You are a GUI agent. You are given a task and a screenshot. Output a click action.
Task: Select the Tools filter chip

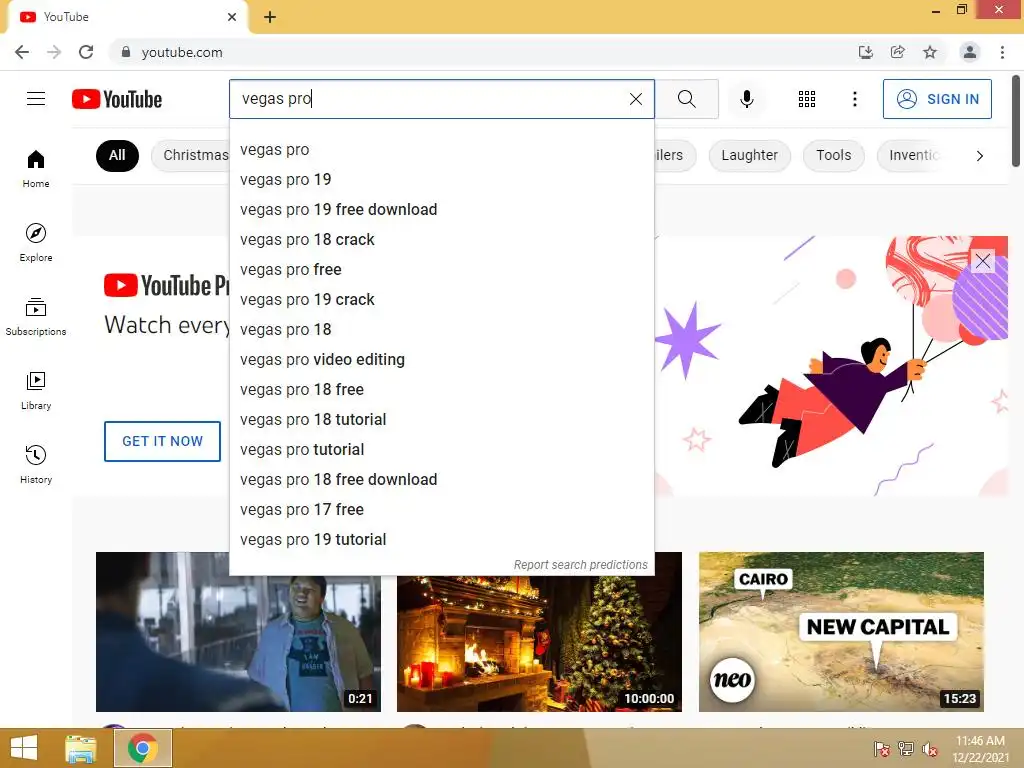(834, 155)
